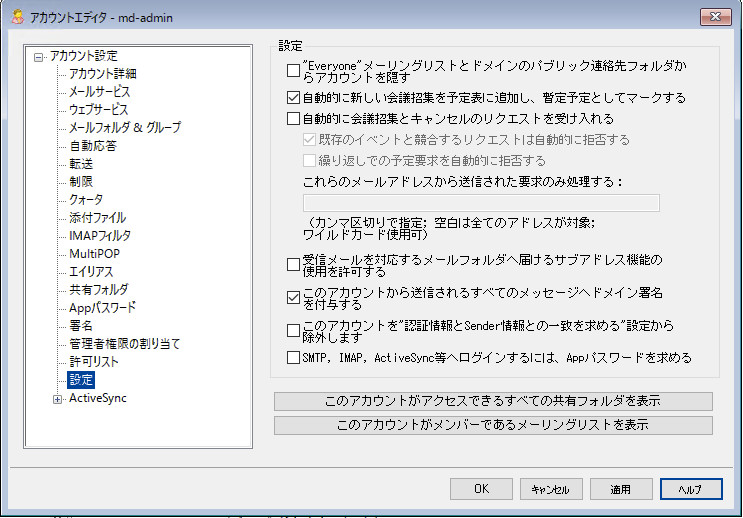Uncheck the domain signature checkbox
This screenshot has height=518, width=743.
pyautogui.click(x=293, y=297)
